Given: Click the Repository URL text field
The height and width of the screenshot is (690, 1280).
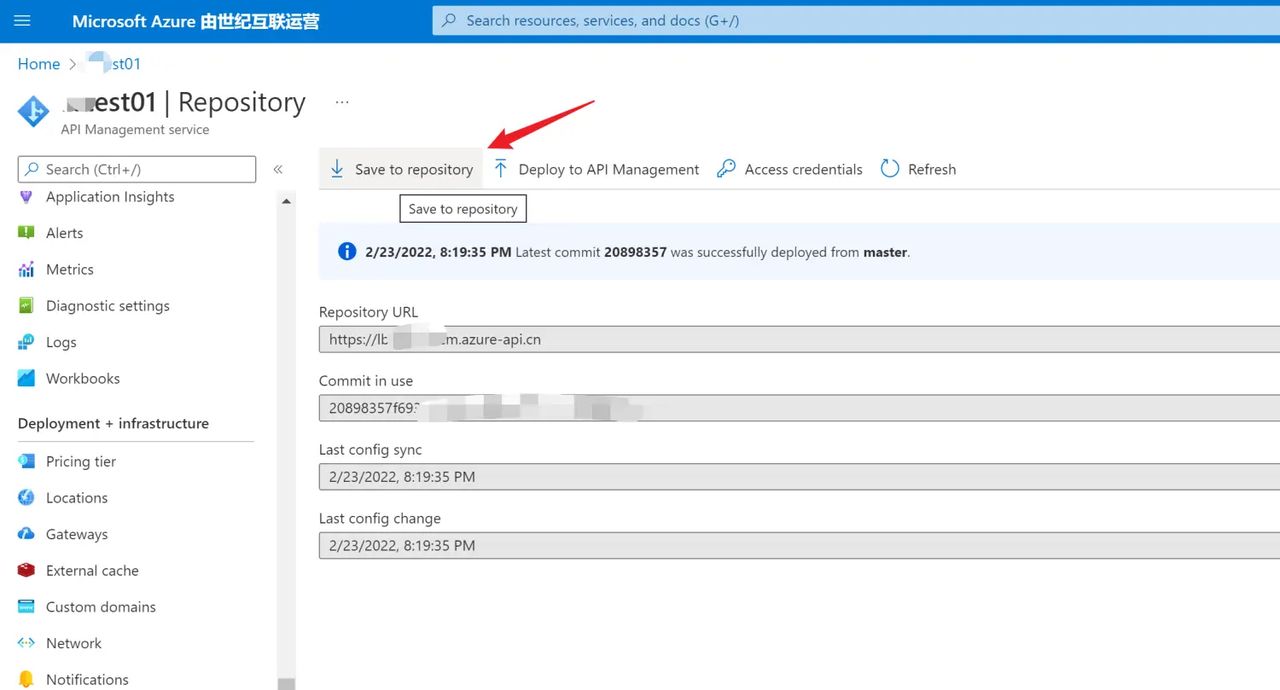Looking at the screenshot, I should (798, 340).
